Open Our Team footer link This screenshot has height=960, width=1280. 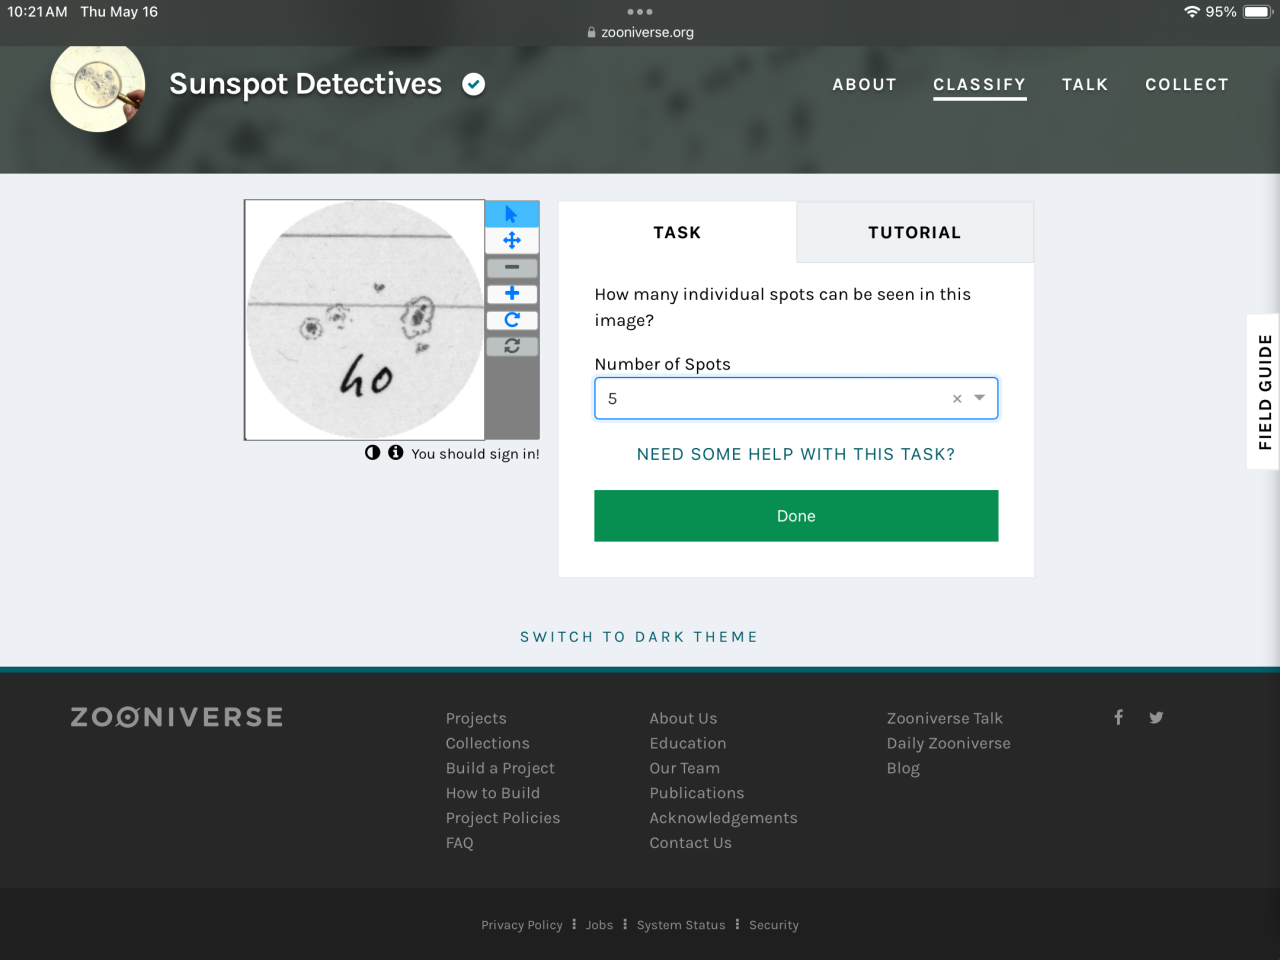click(x=685, y=768)
